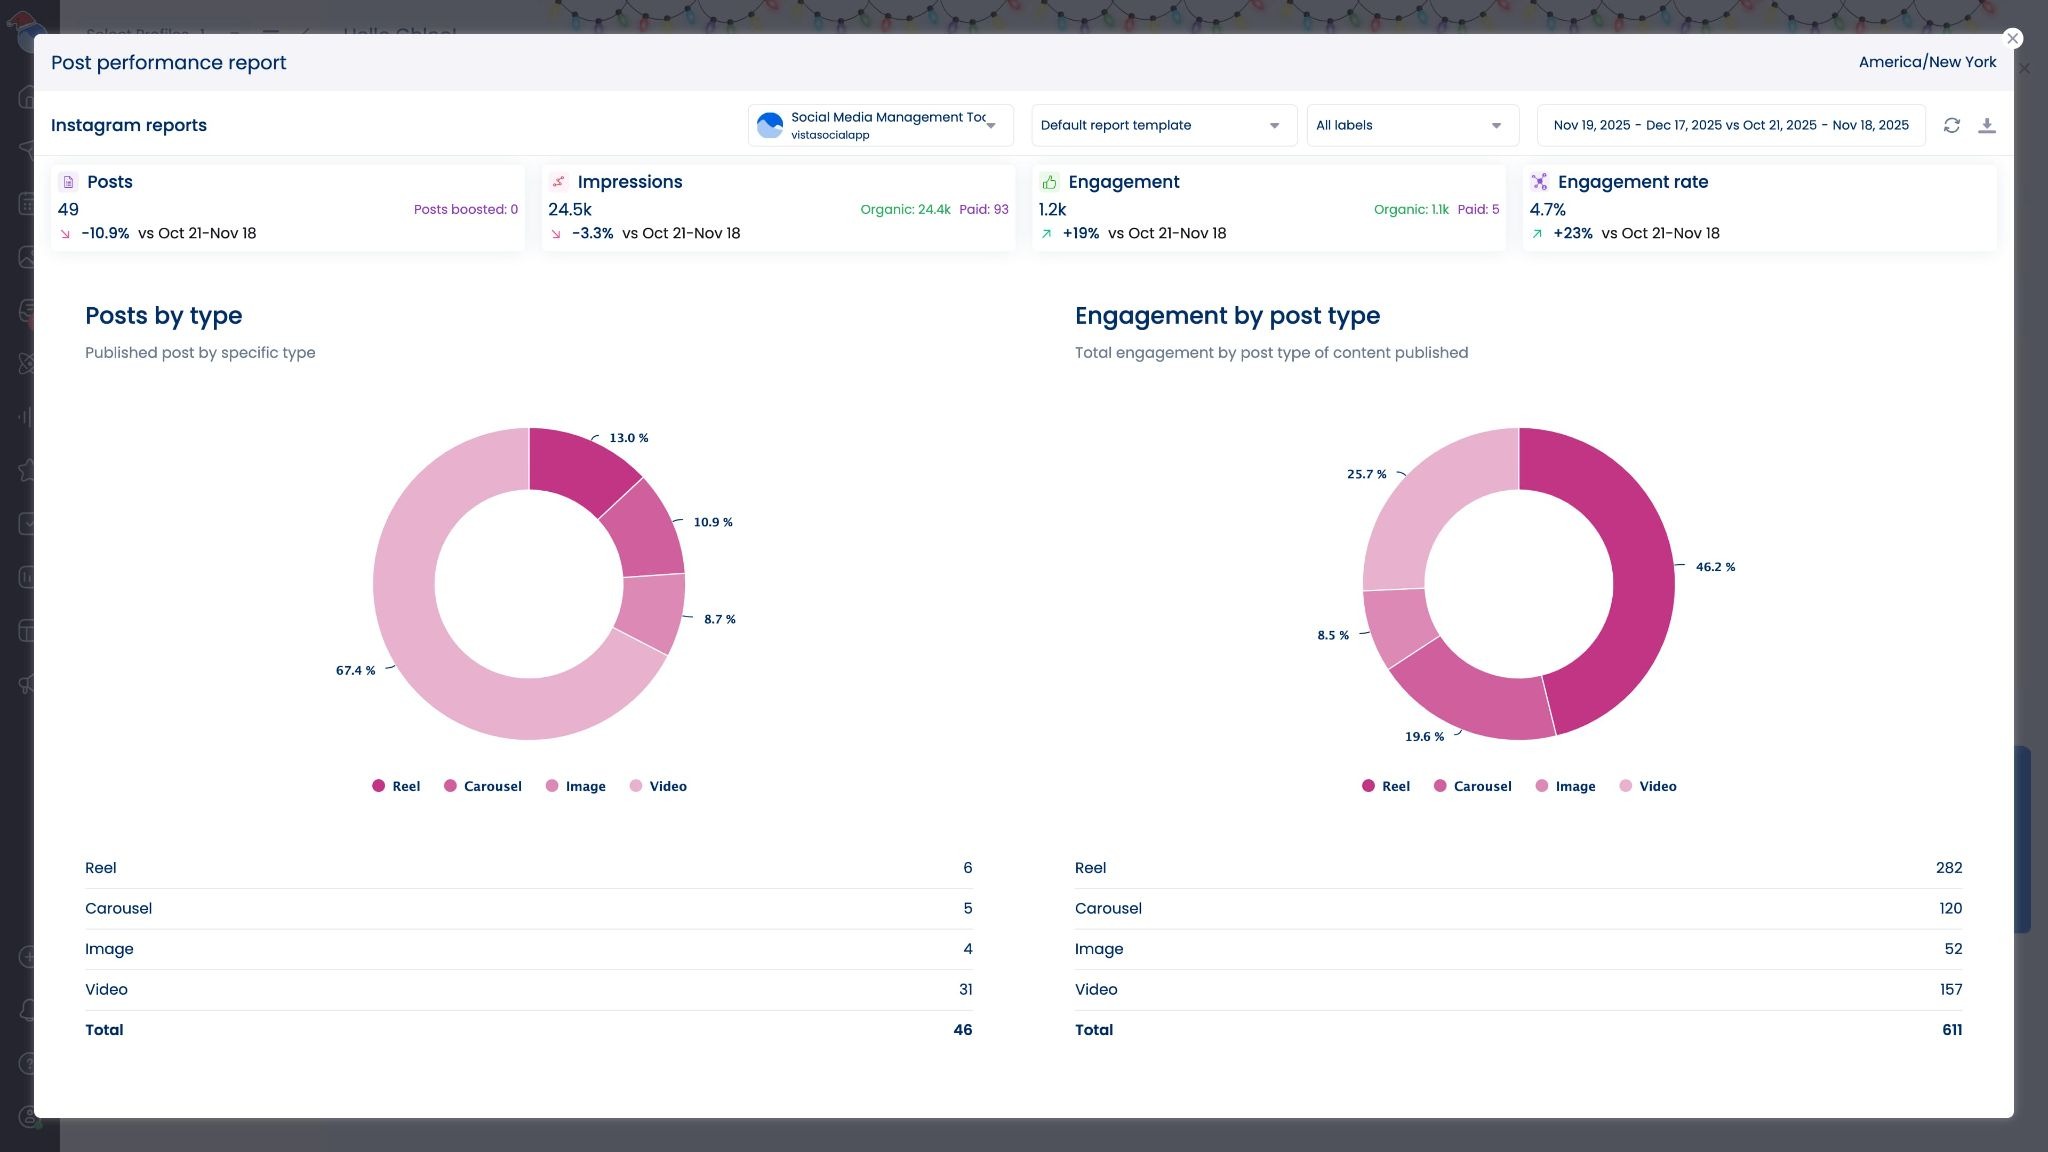
Task: Close the Post performance report dialog
Action: pos(2012,38)
